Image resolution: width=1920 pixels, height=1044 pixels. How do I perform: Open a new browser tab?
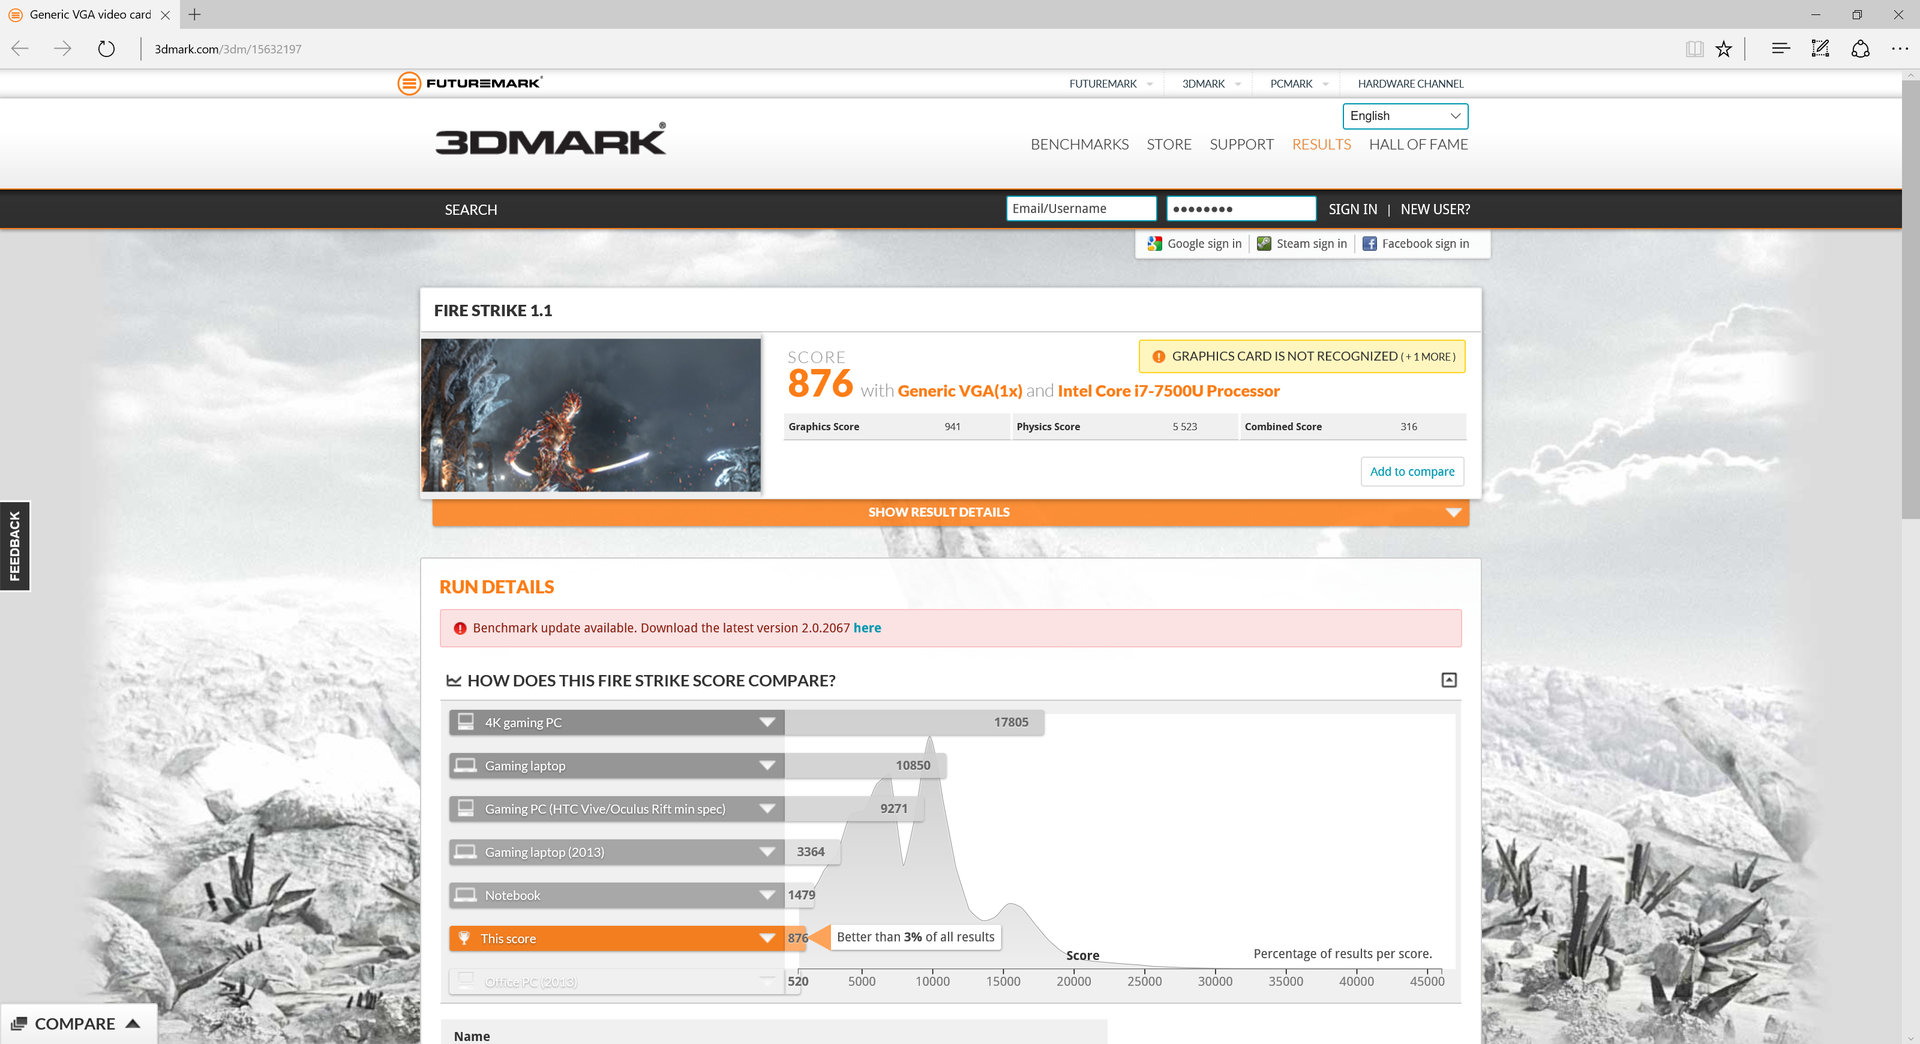tap(194, 14)
